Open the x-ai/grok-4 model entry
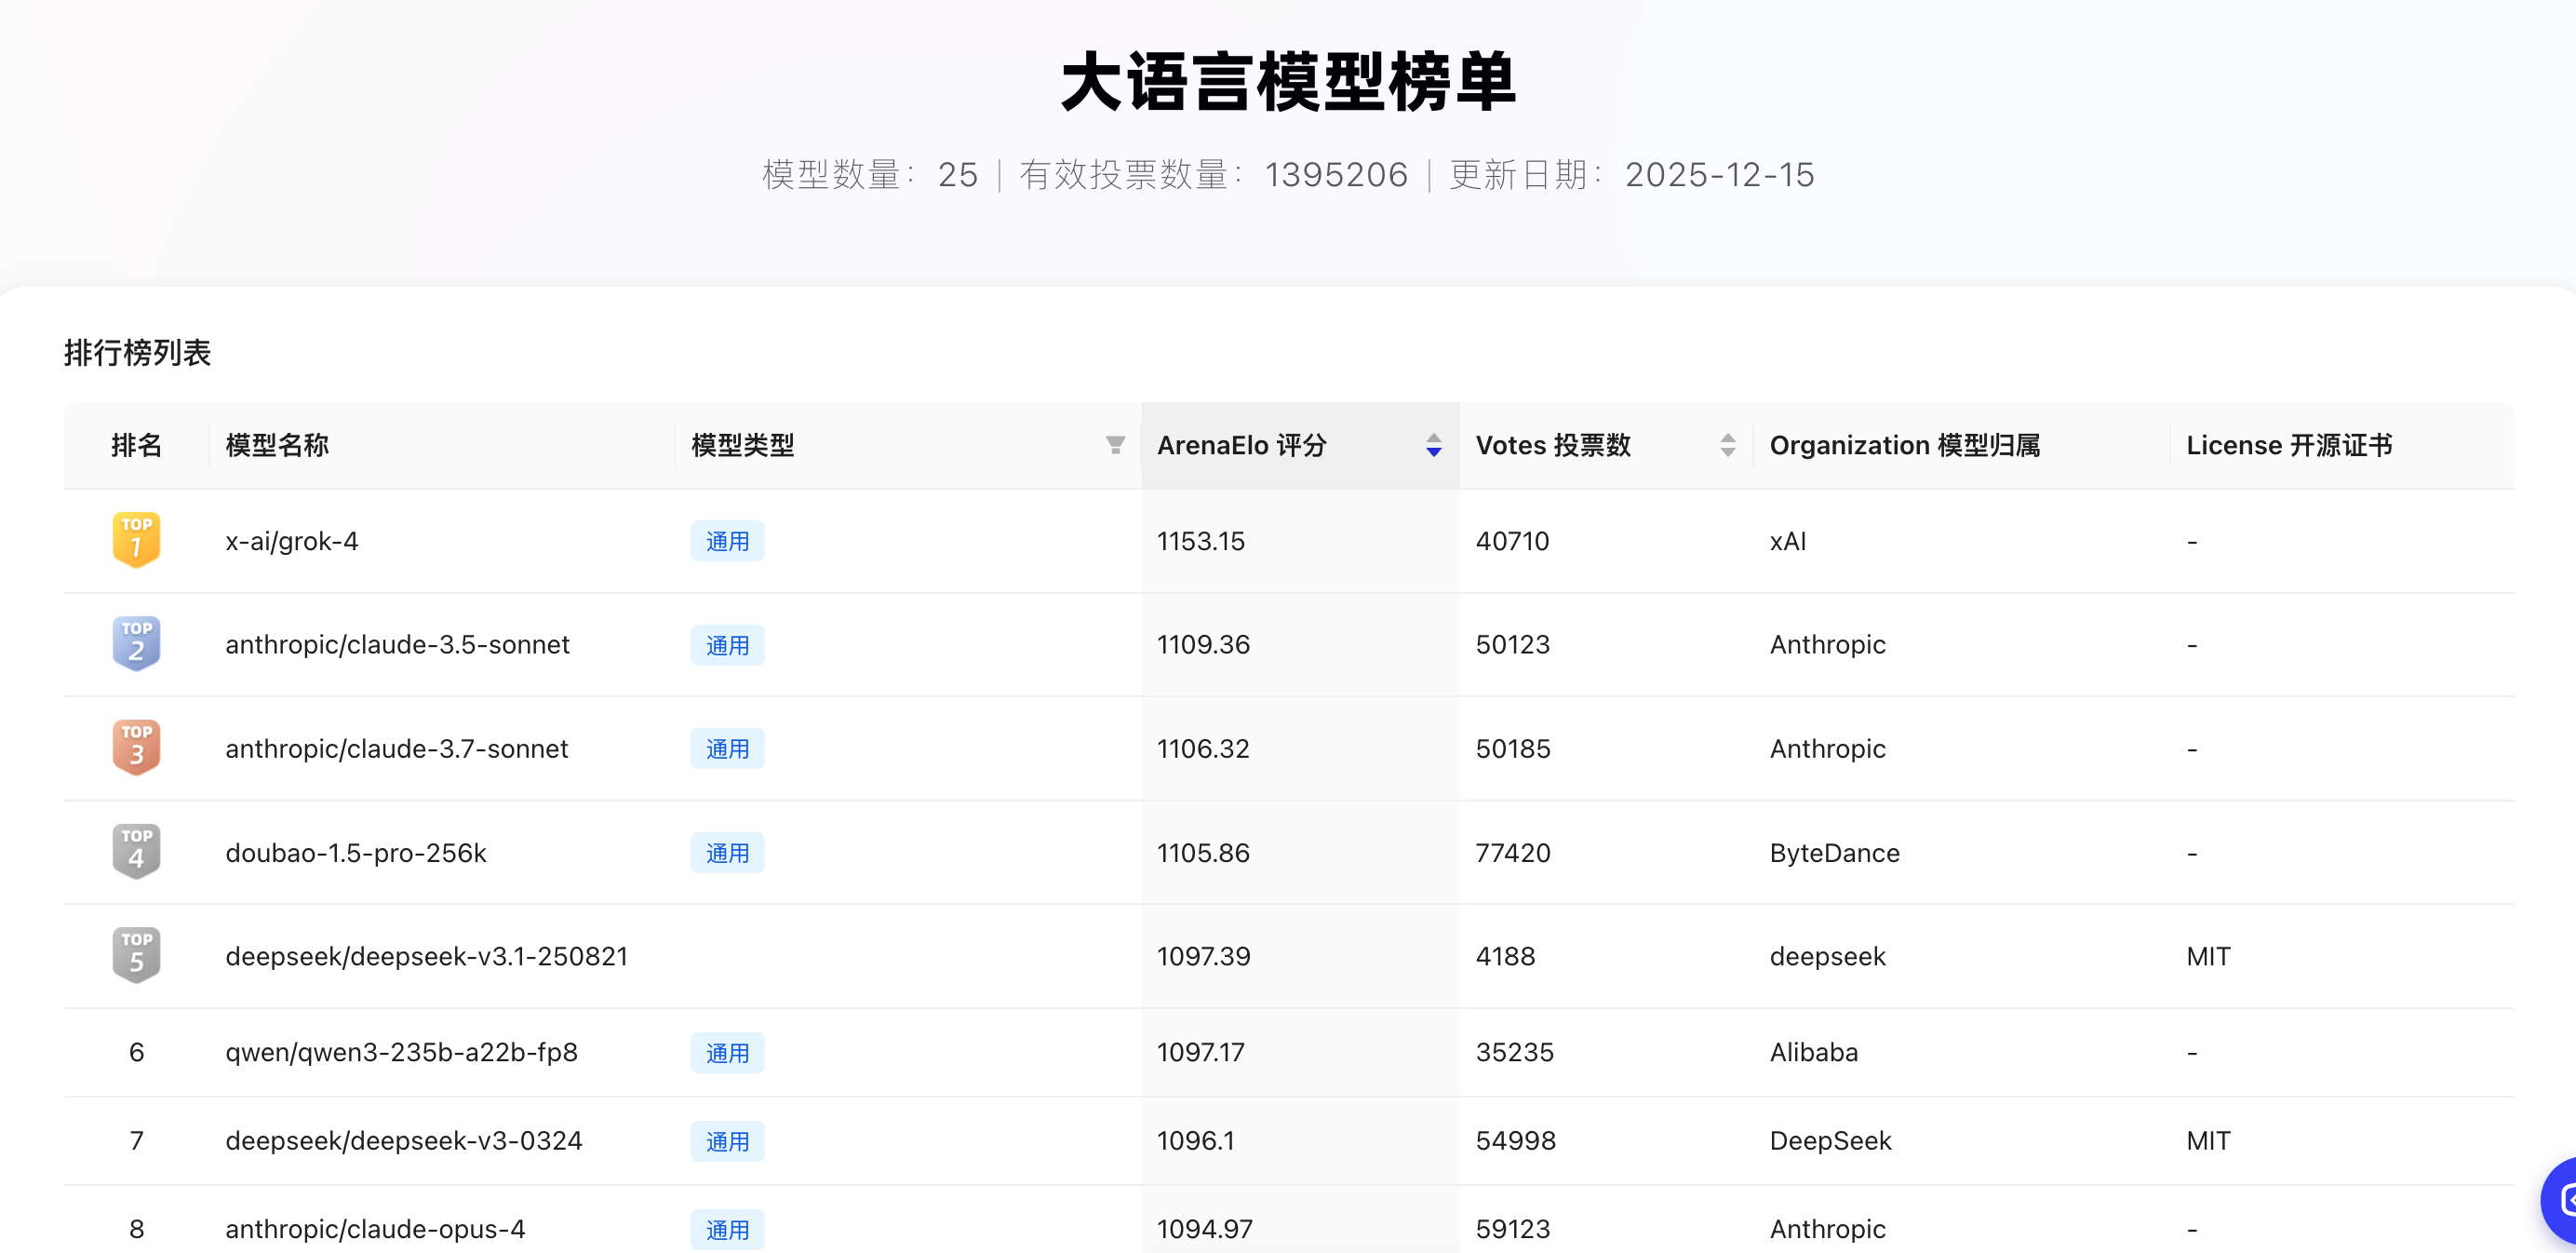 (291, 541)
